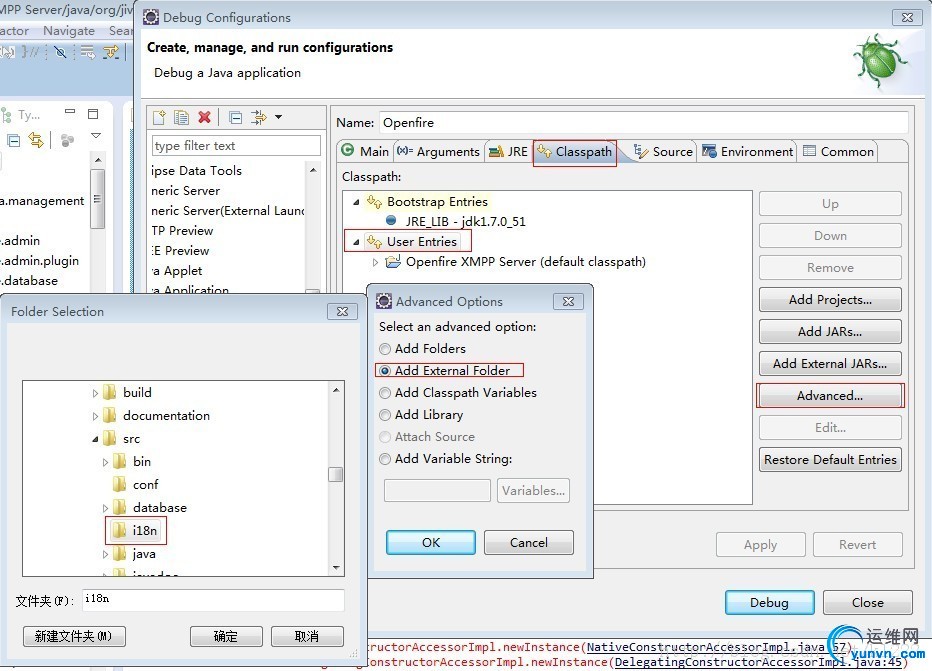Image resolution: width=932 pixels, height=671 pixels.
Task: Click the Openfire XMPP Server project icon
Action: (393, 262)
